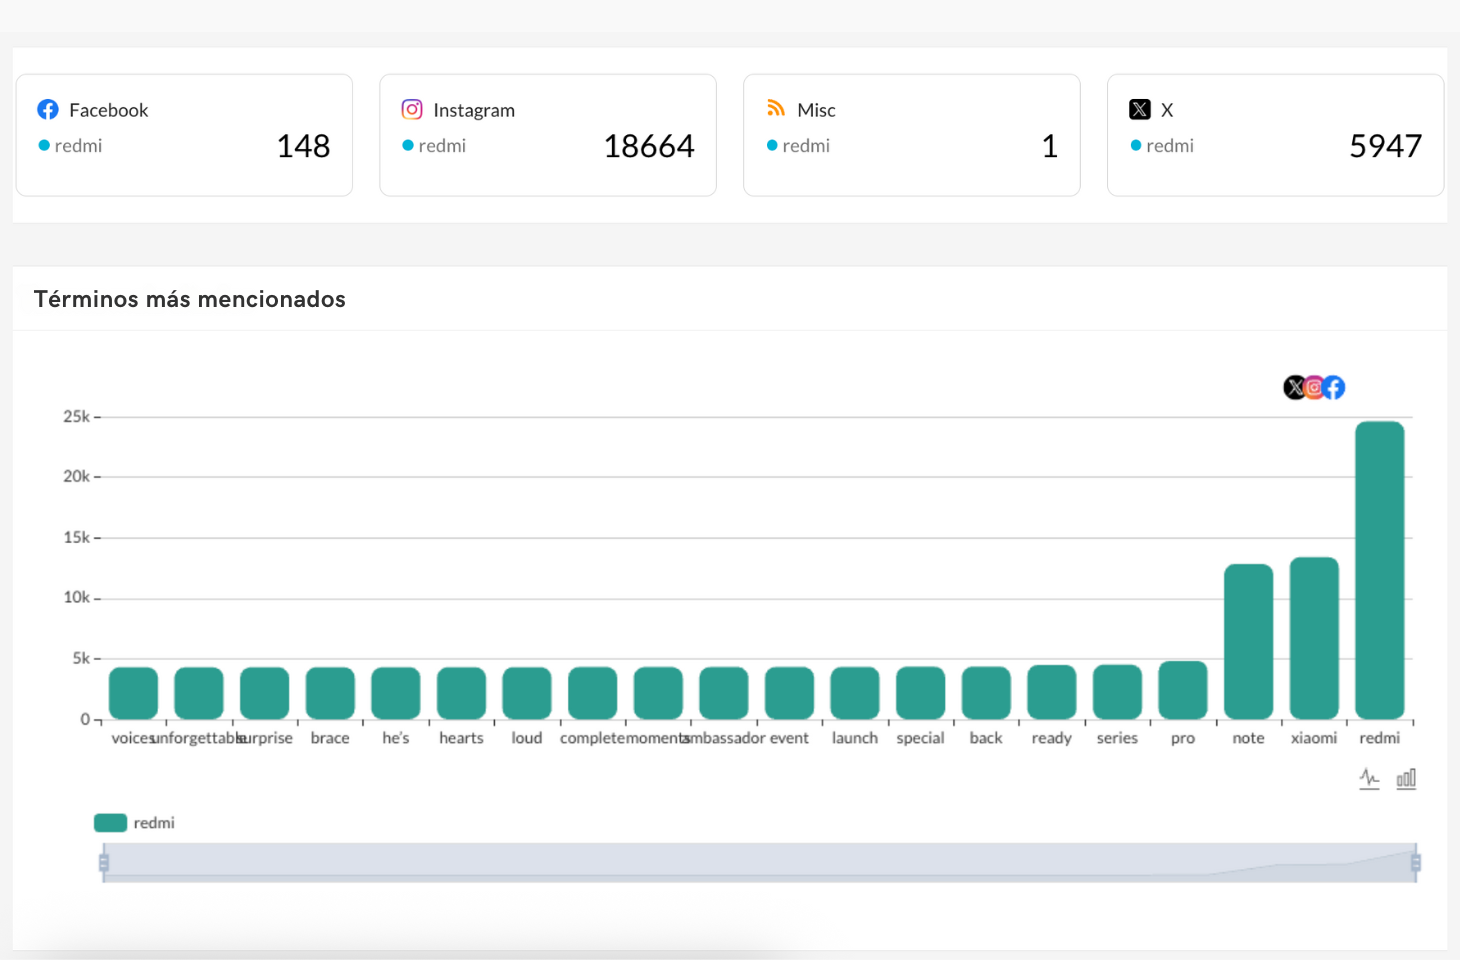Click Instagram icon above the redmi bar
The width and height of the screenshot is (1460, 960).
click(x=1314, y=387)
